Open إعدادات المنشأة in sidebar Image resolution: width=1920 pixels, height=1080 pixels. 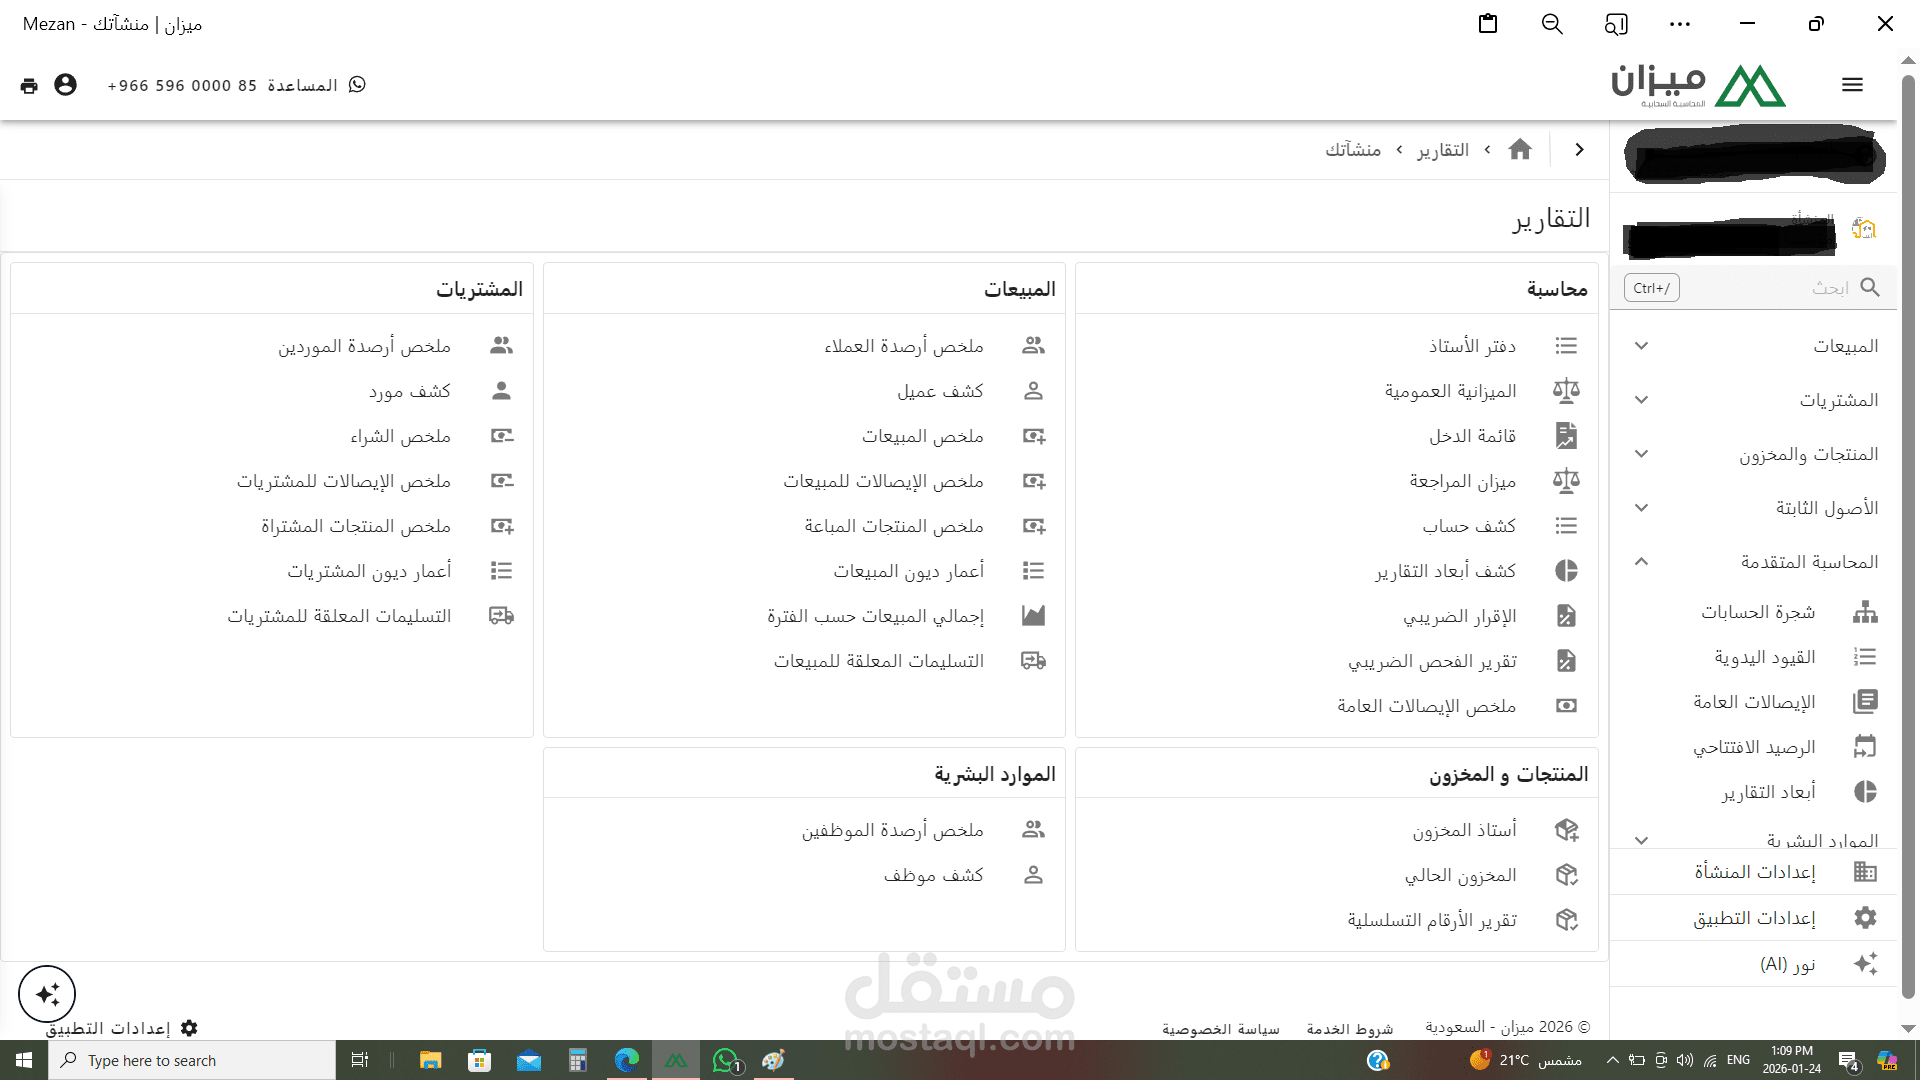point(1754,872)
